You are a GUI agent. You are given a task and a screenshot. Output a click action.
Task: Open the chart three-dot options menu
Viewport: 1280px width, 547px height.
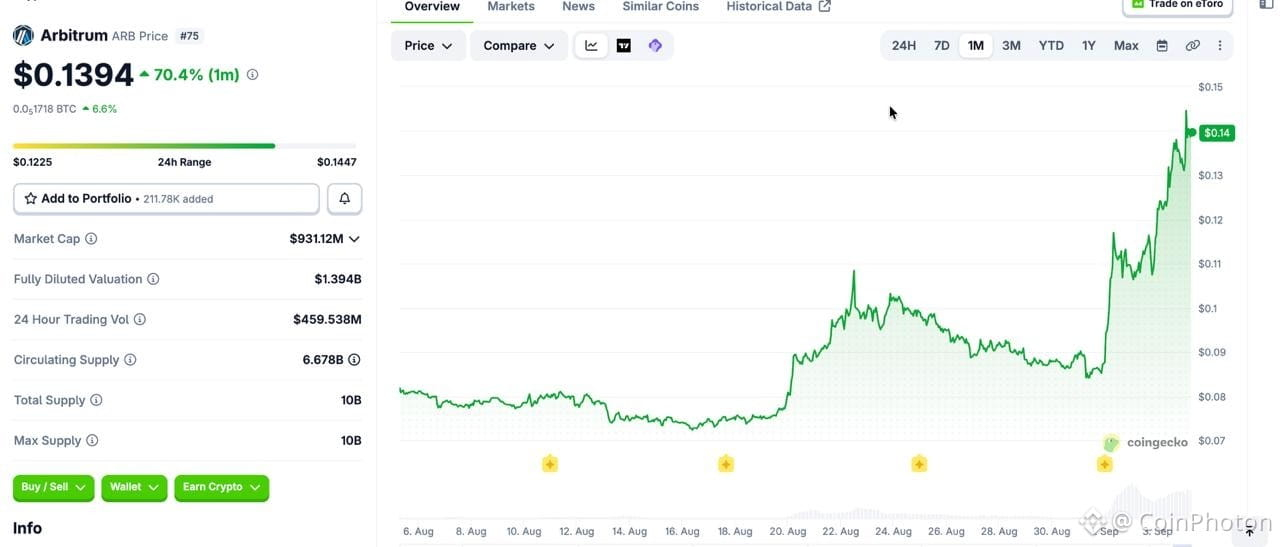(x=1220, y=46)
